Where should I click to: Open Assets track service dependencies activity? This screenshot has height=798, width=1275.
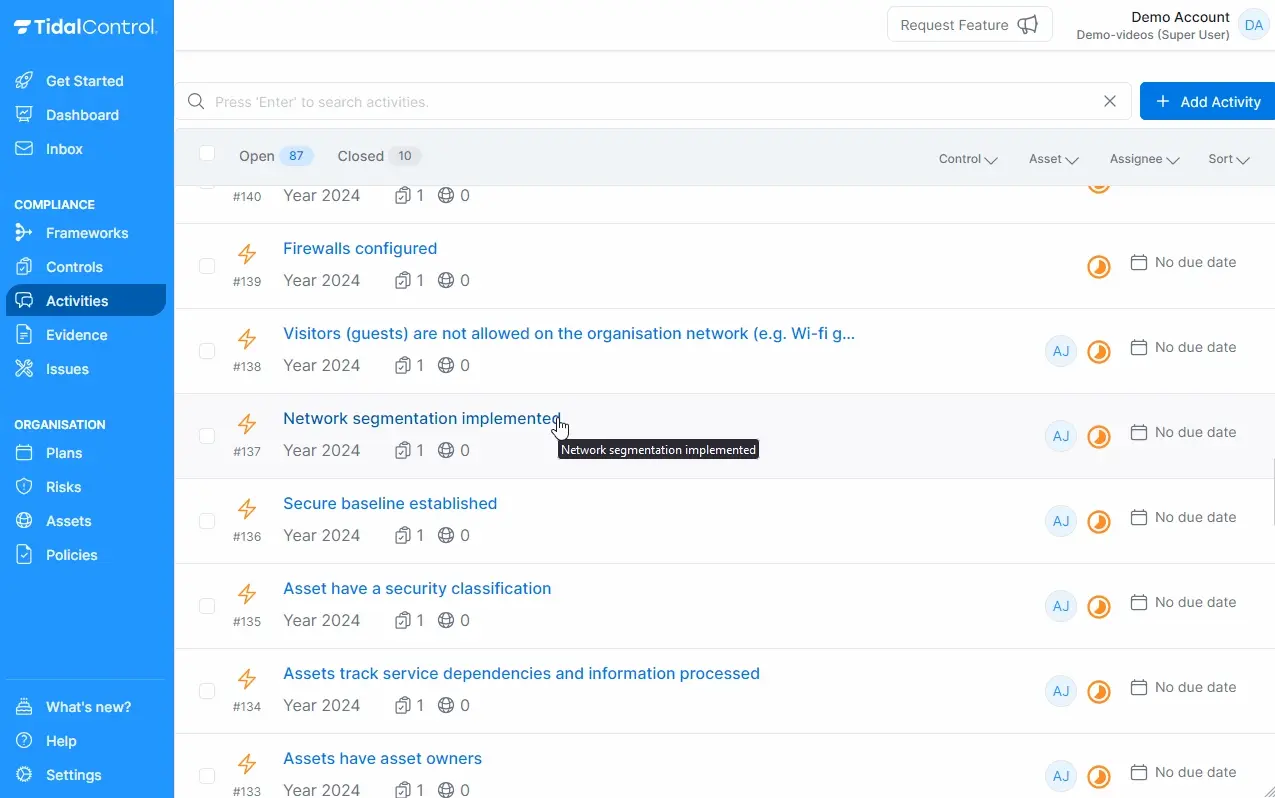click(521, 674)
